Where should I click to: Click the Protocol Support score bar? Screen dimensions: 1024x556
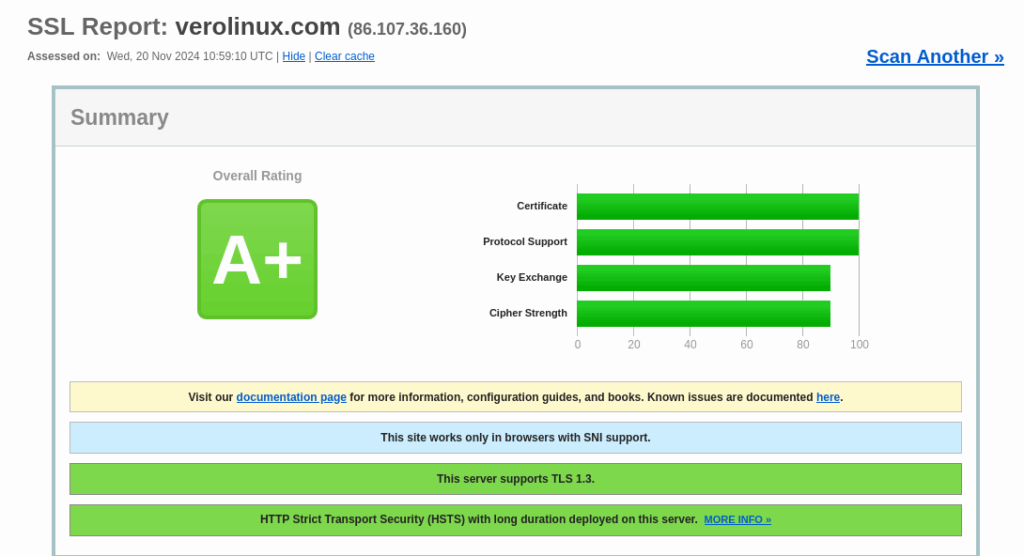coord(717,242)
